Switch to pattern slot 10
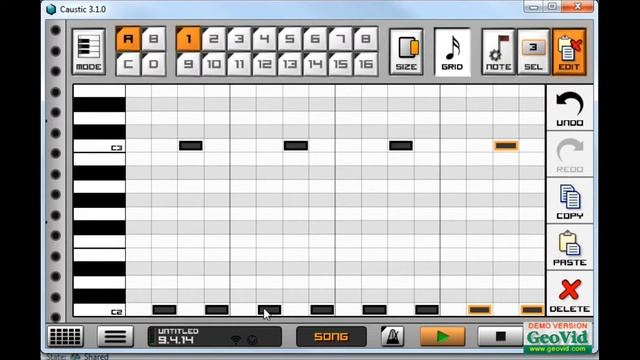Screen dimensions: 640x360 [x=214, y=64]
